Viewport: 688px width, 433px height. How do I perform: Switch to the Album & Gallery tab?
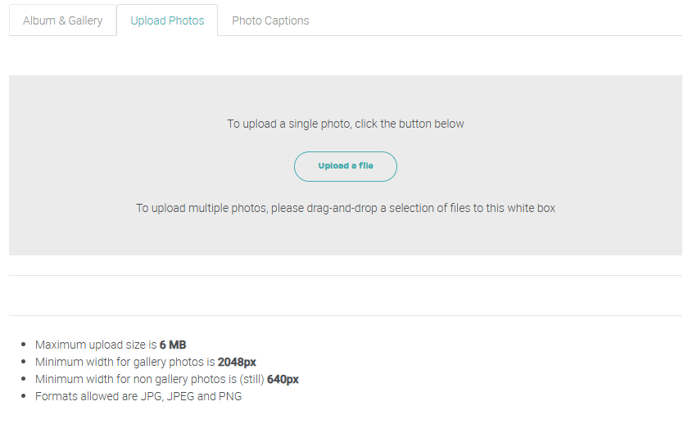coord(63,20)
